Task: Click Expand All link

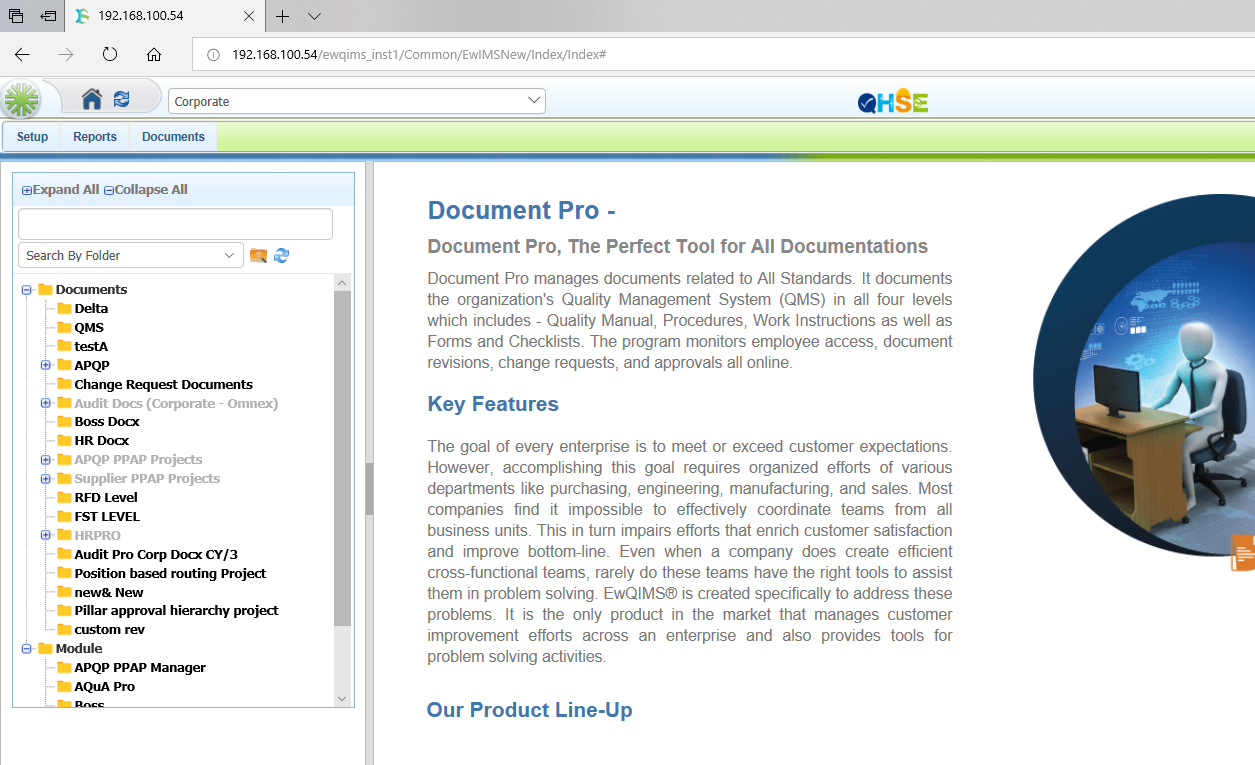Action: pos(60,190)
